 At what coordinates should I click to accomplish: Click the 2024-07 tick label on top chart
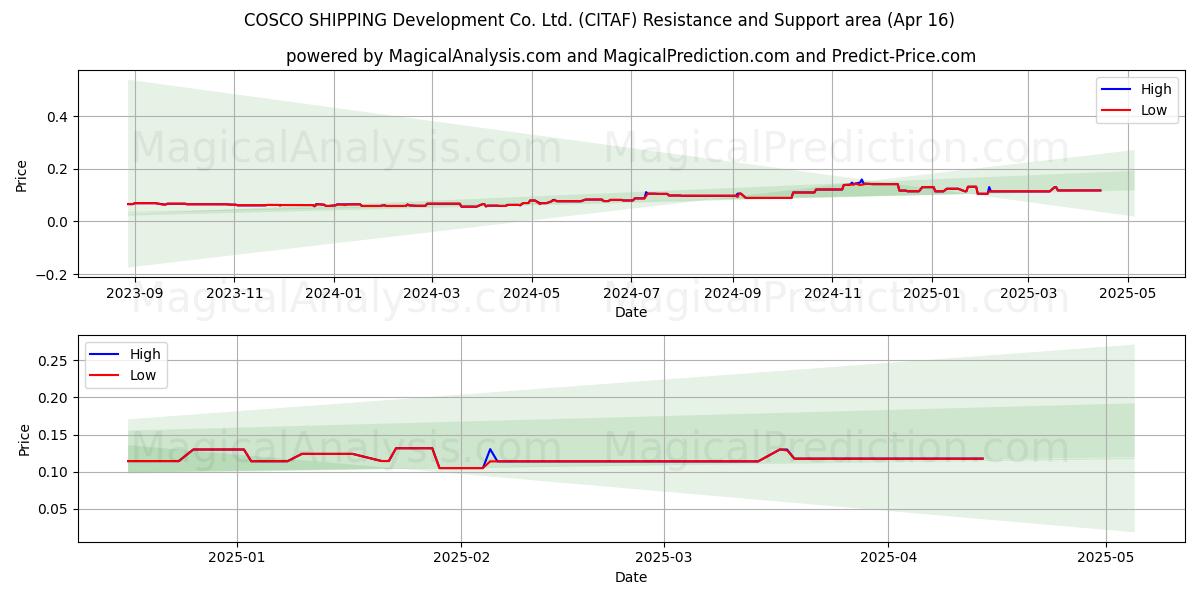tap(631, 293)
